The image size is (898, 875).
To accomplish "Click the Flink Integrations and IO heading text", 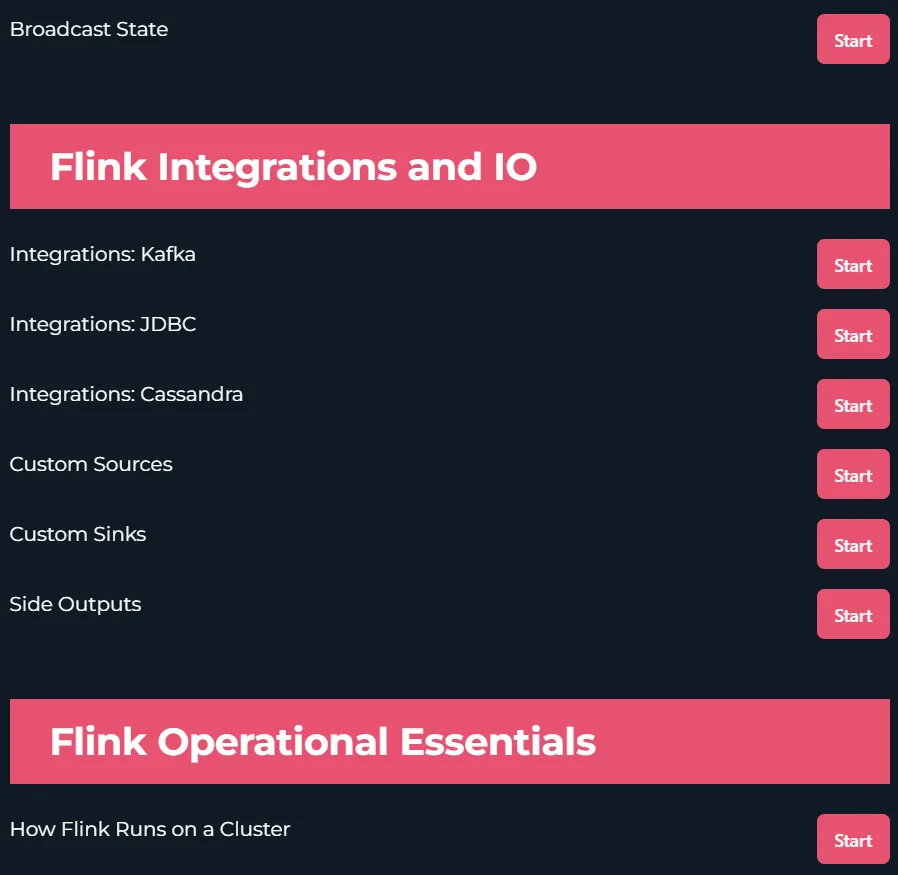I will (293, 167).
